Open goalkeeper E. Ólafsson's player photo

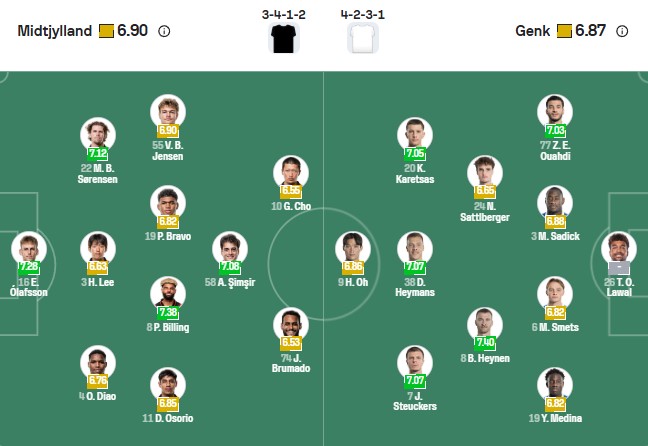29,248
